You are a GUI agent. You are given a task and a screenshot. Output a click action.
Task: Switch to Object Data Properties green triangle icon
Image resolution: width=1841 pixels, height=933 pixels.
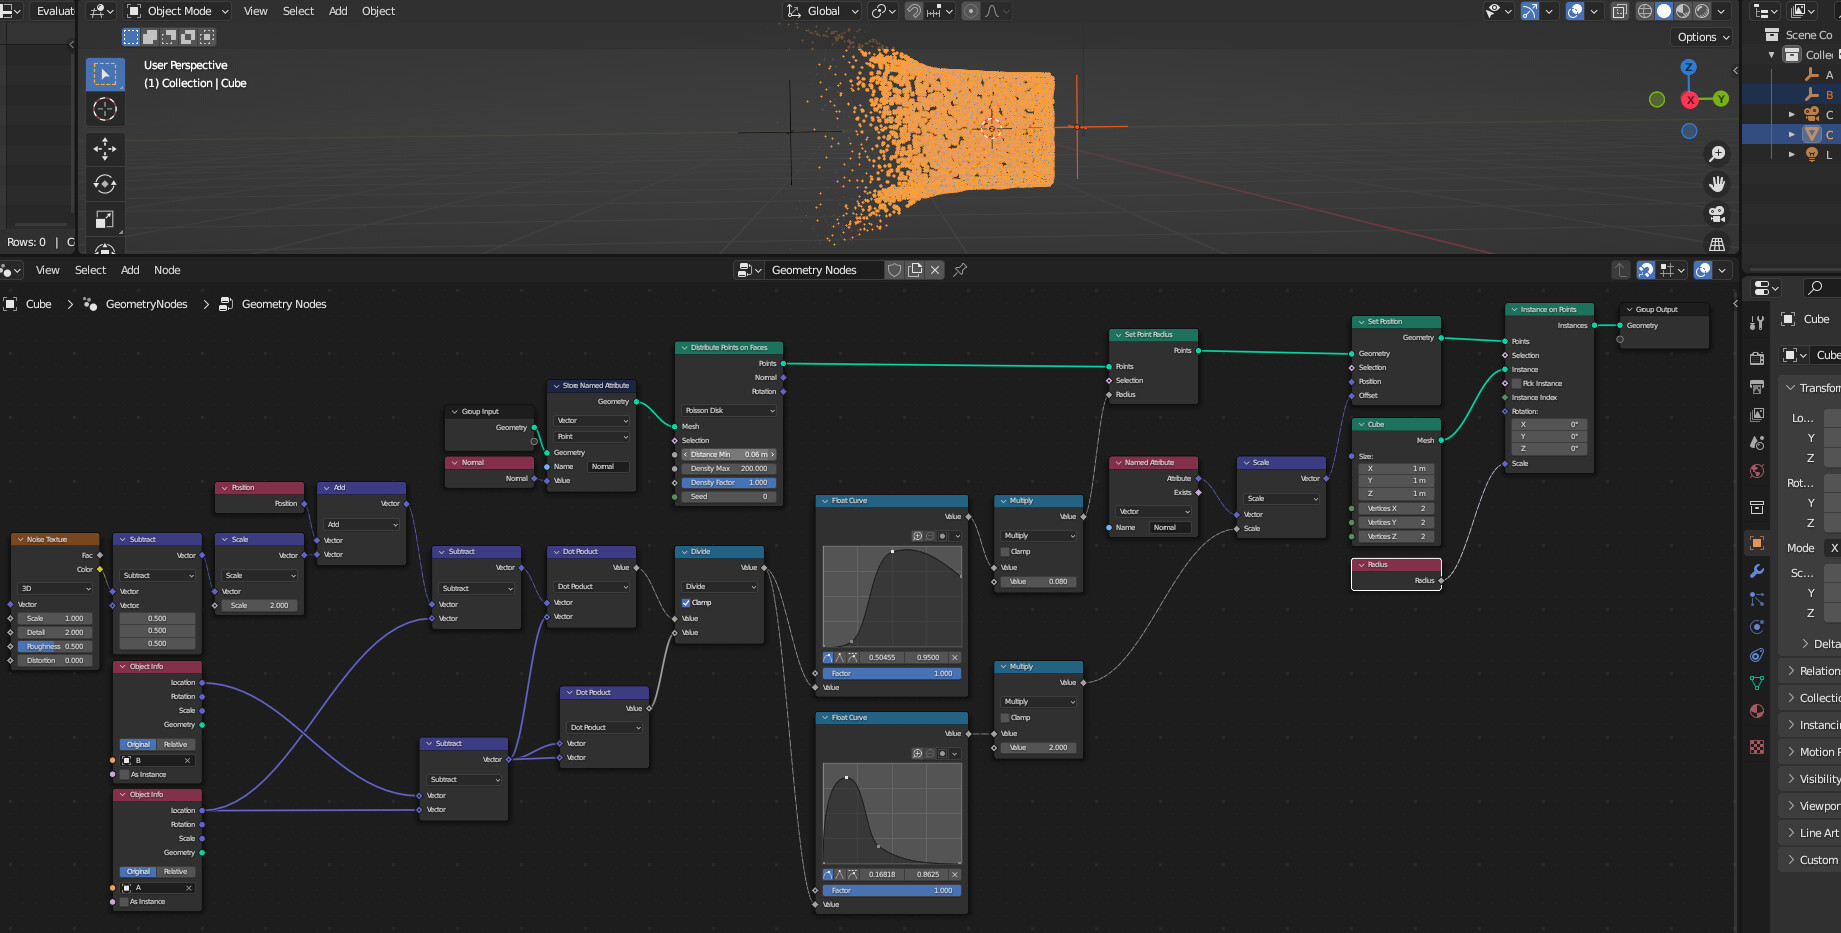click(x=1756, y=673)
